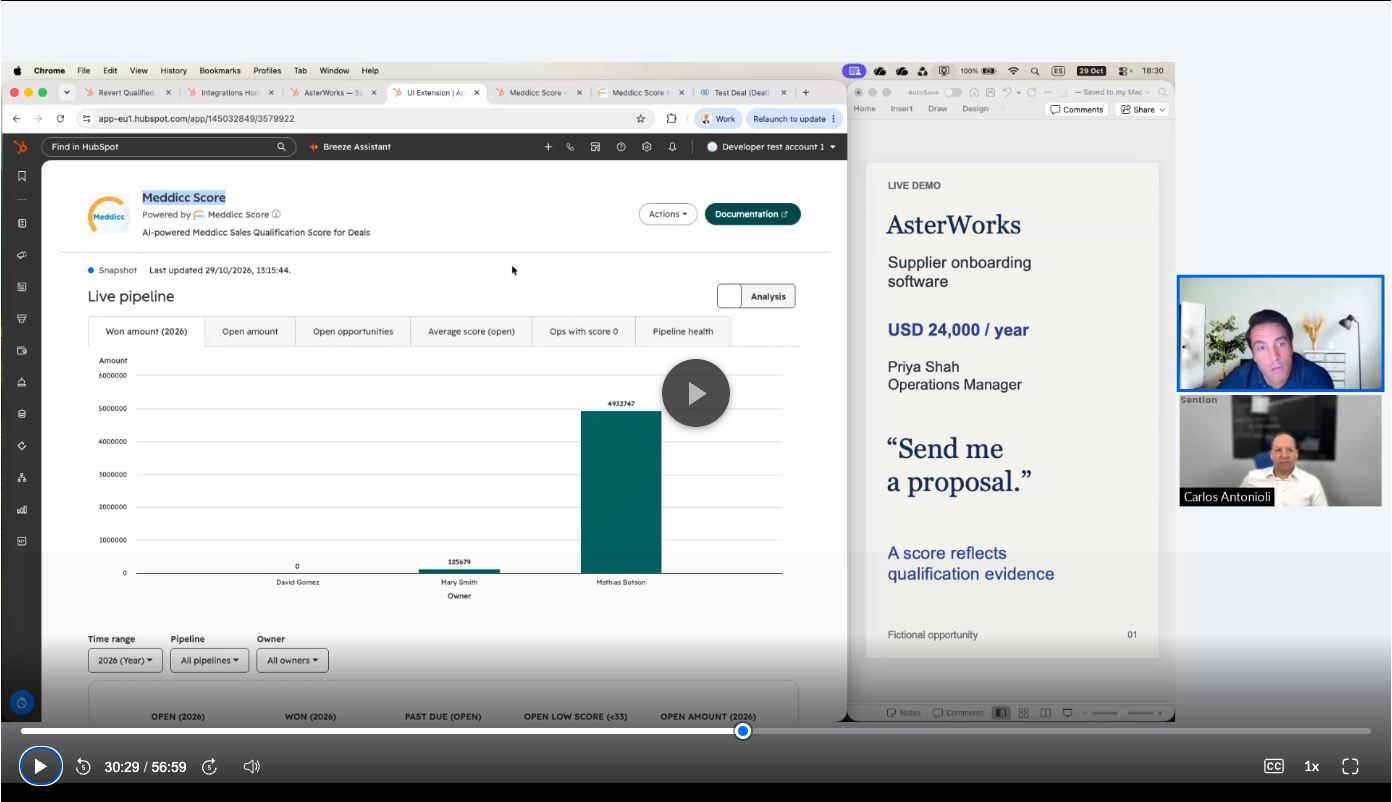The image size is (1392, 802).
Task: Open the All pipelines dropdown
Action: pyautogui.click(x=210, y=660)
